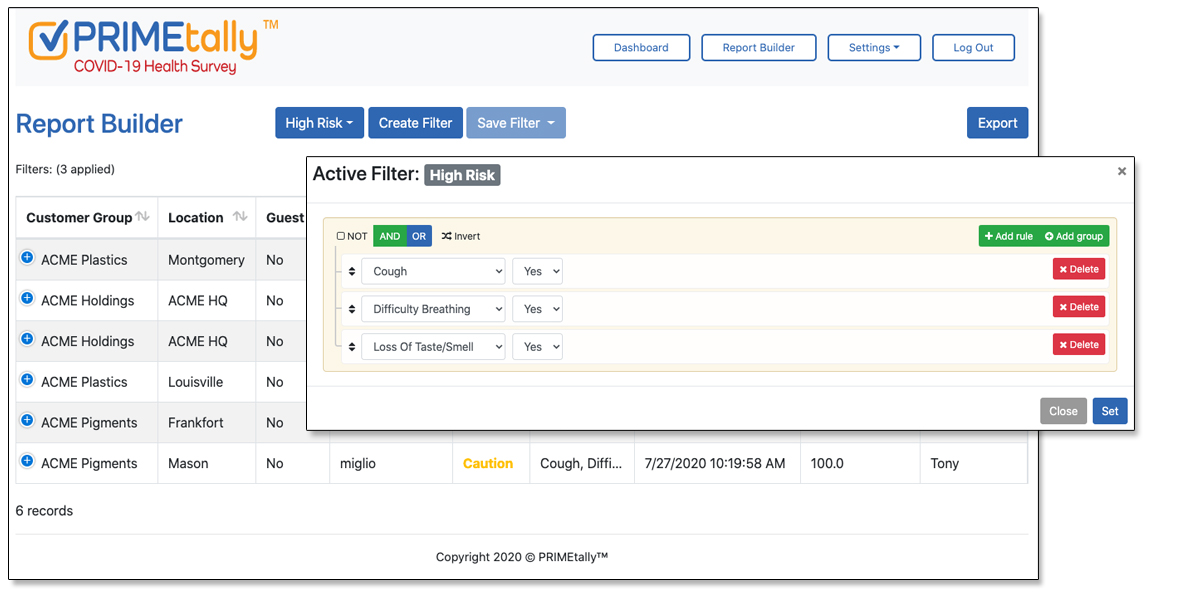Expand the Settings menu

coord(874,48)
